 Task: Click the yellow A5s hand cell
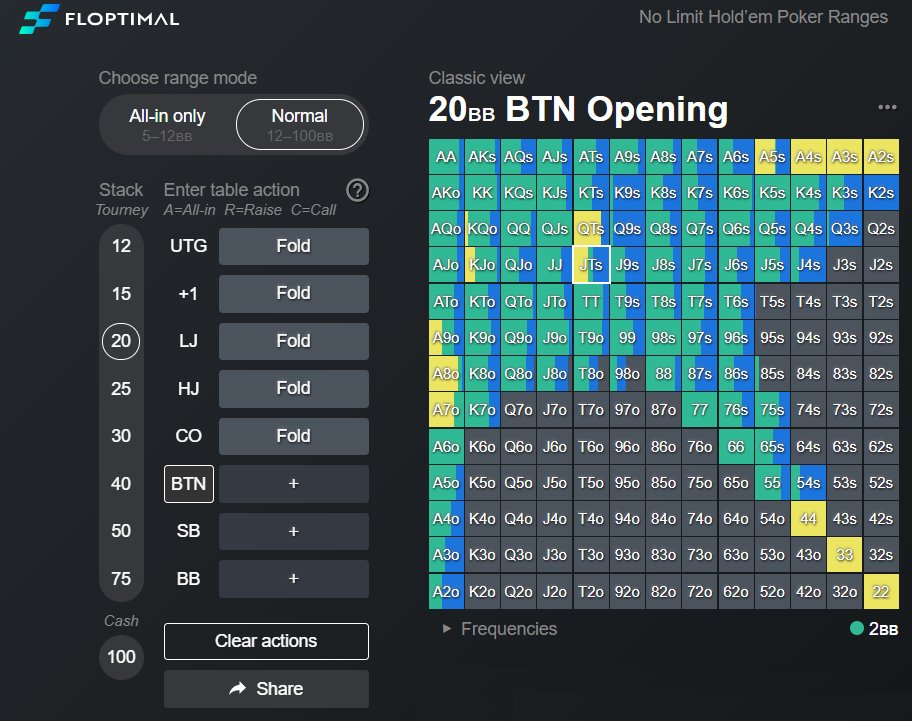pyautogui.click(x=772, y=157)
